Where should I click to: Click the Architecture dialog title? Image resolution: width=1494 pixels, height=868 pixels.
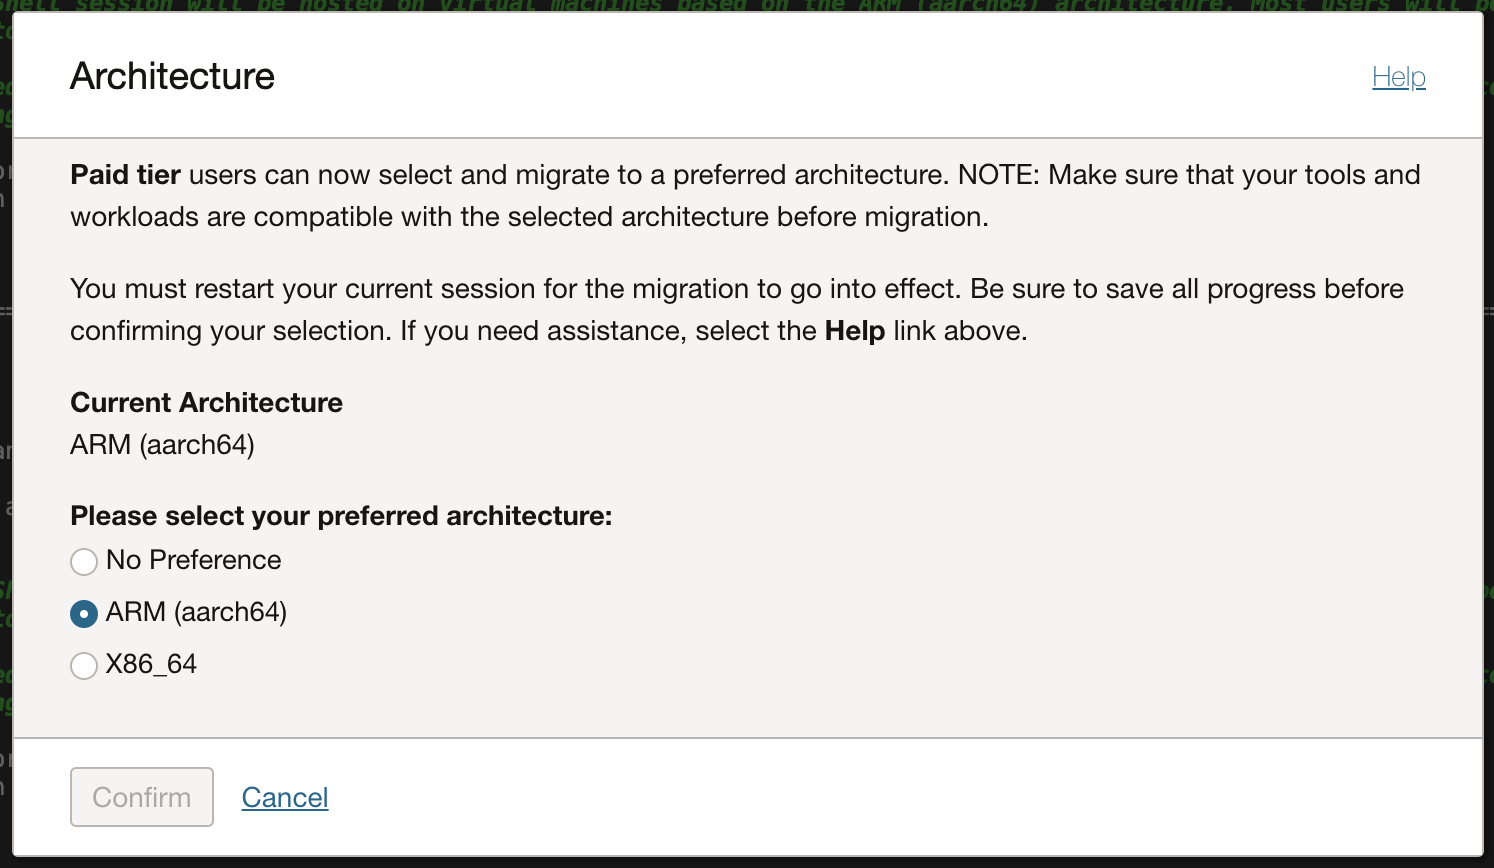coord(171,76)
